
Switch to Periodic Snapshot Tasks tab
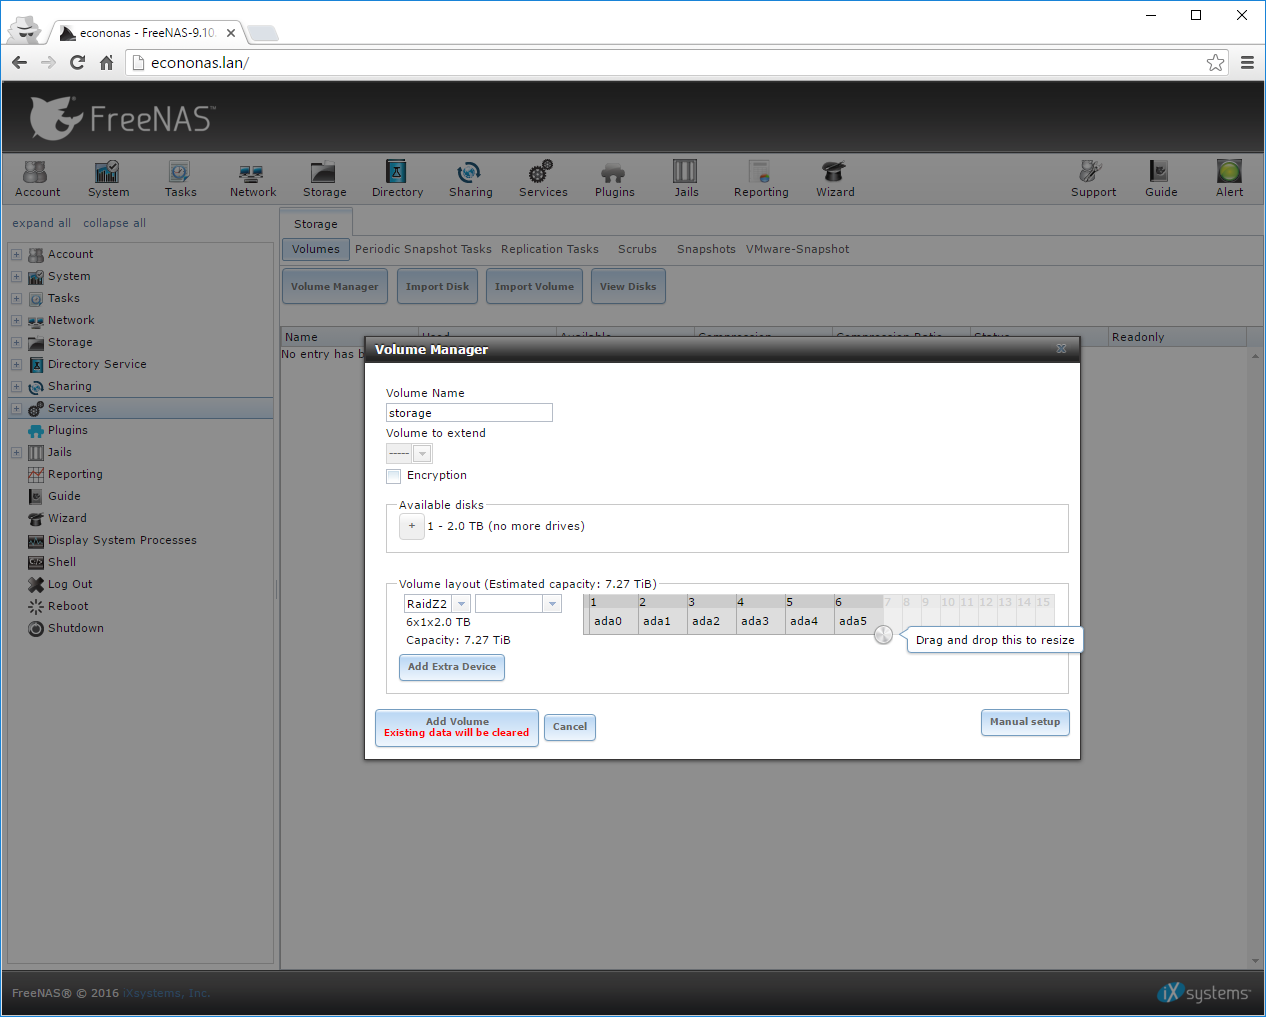coord(423,249)
